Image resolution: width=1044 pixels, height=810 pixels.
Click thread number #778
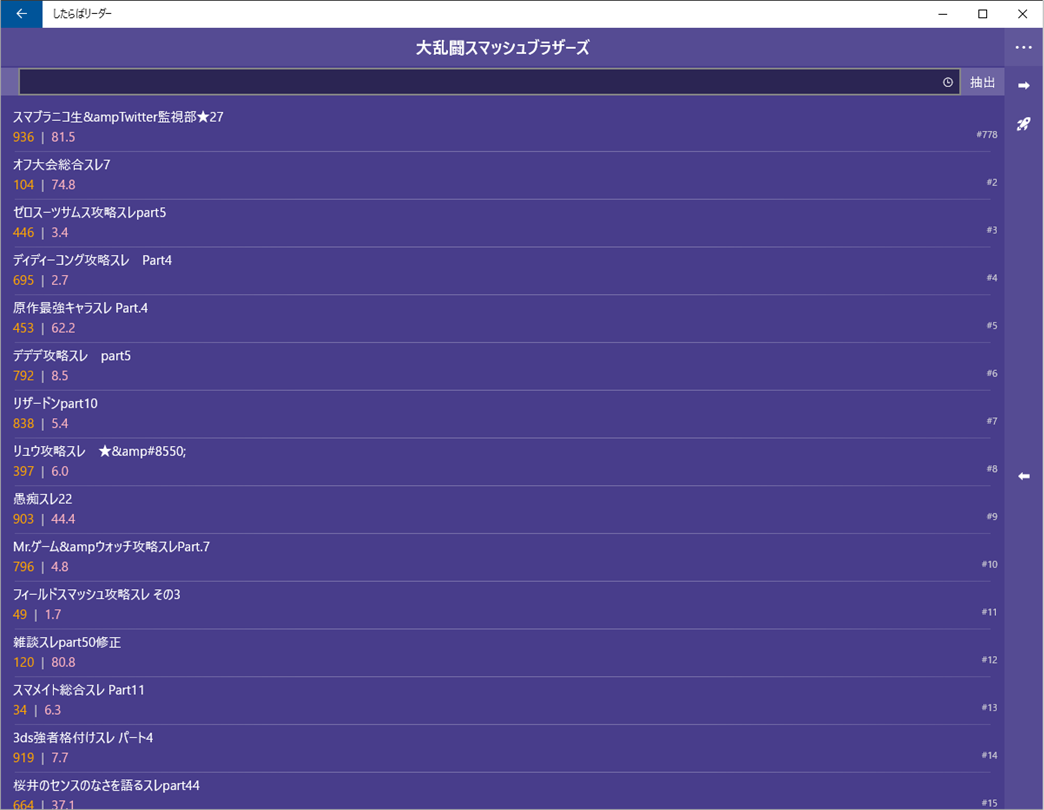click(x=987, y=134)
